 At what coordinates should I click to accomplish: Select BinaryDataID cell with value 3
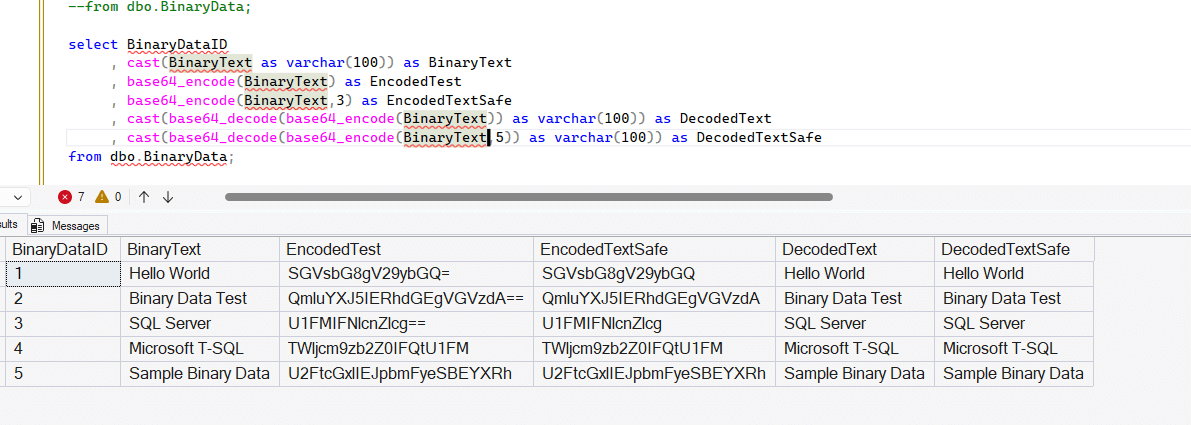point(63,324)
